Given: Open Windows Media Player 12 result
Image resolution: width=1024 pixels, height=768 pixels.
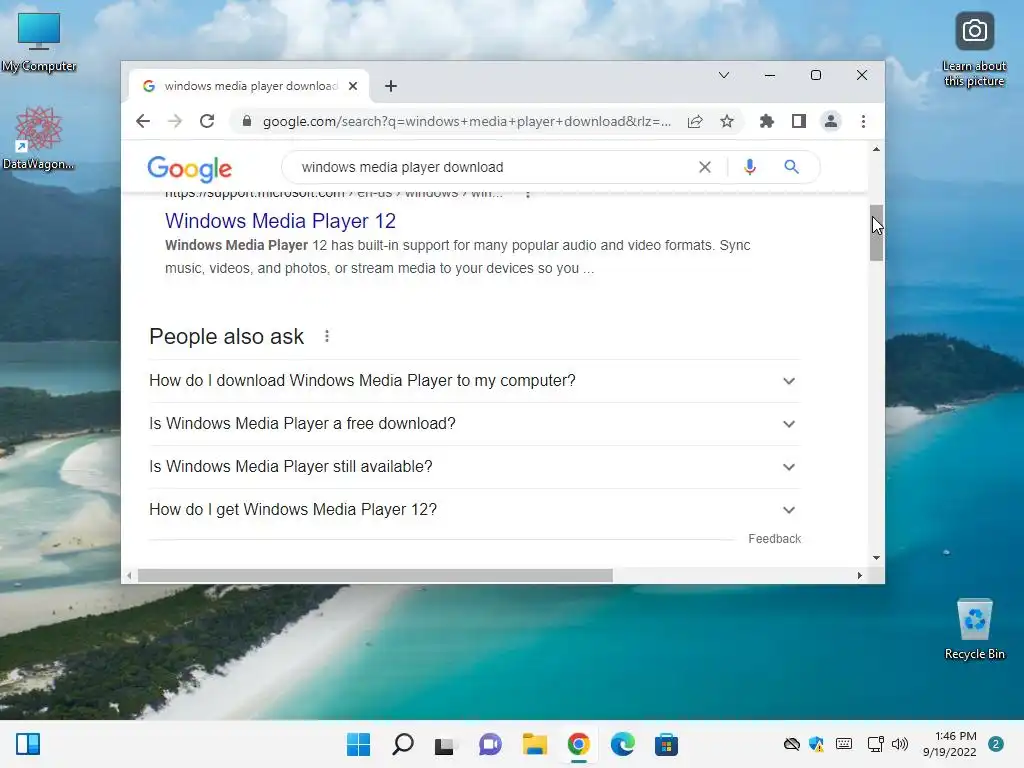Looking at the screenshot, I should tap(280, 221).
